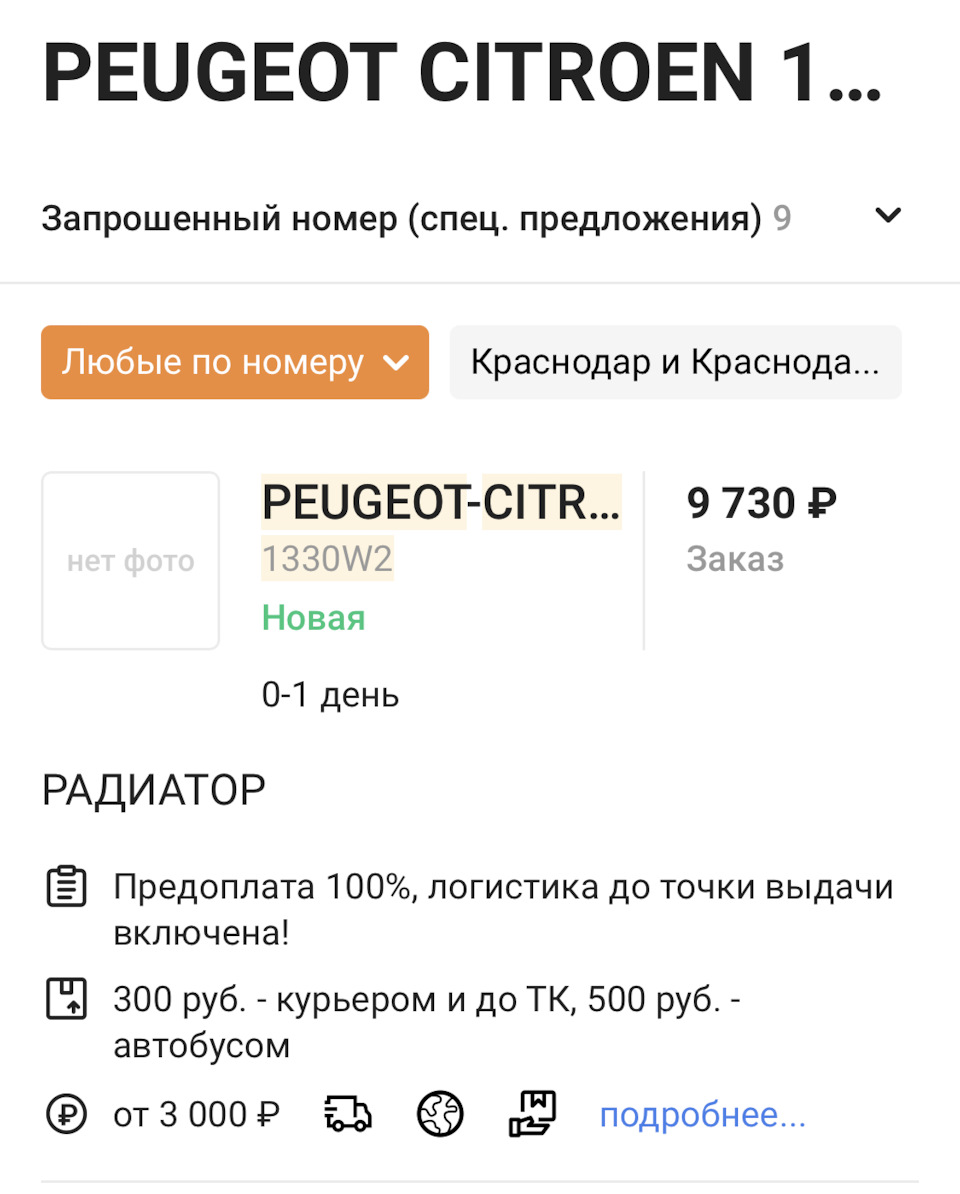Click the PEUGEOT-CITR product name link
Viewport: 960px width, 1194px height.
tap(441, 502)
